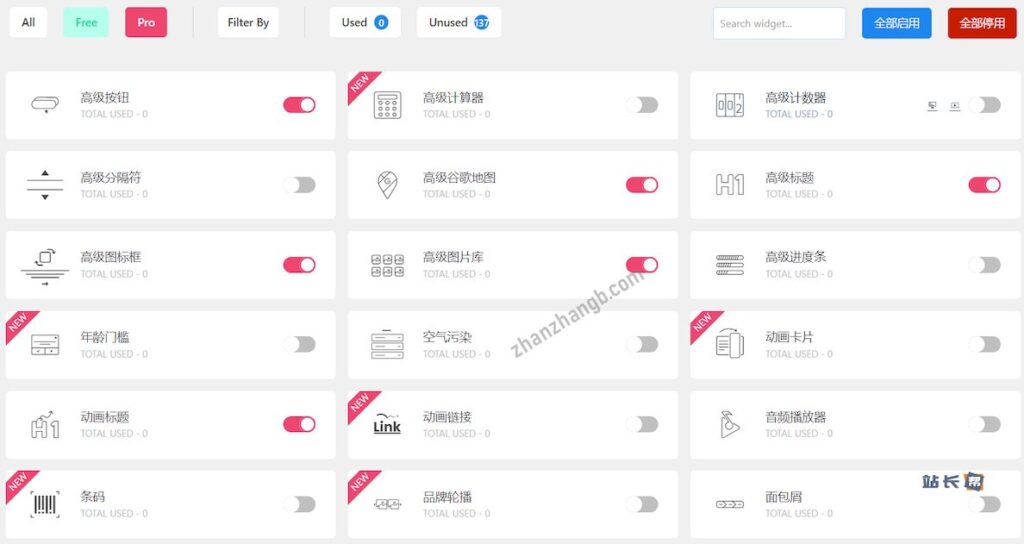Click the 高级分隔符 divider icon

45,185
